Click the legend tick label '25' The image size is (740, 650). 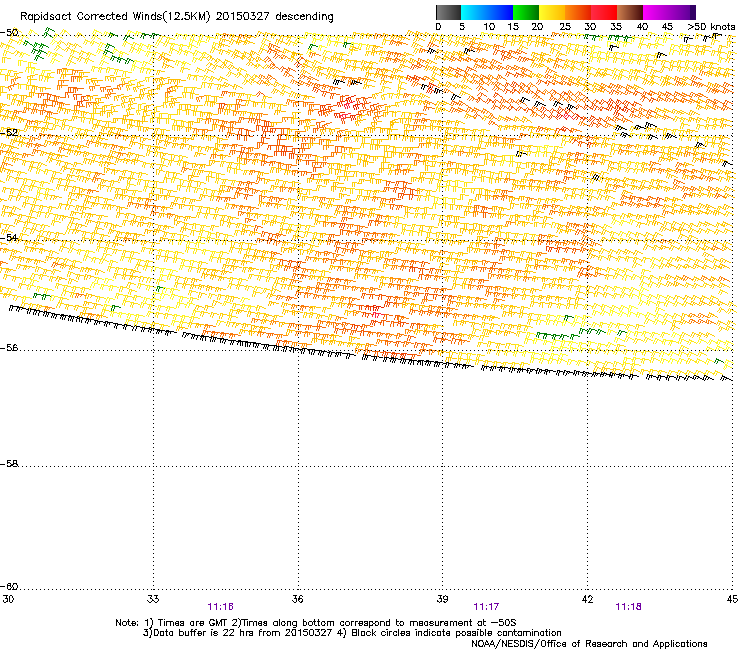coord(564,27)
